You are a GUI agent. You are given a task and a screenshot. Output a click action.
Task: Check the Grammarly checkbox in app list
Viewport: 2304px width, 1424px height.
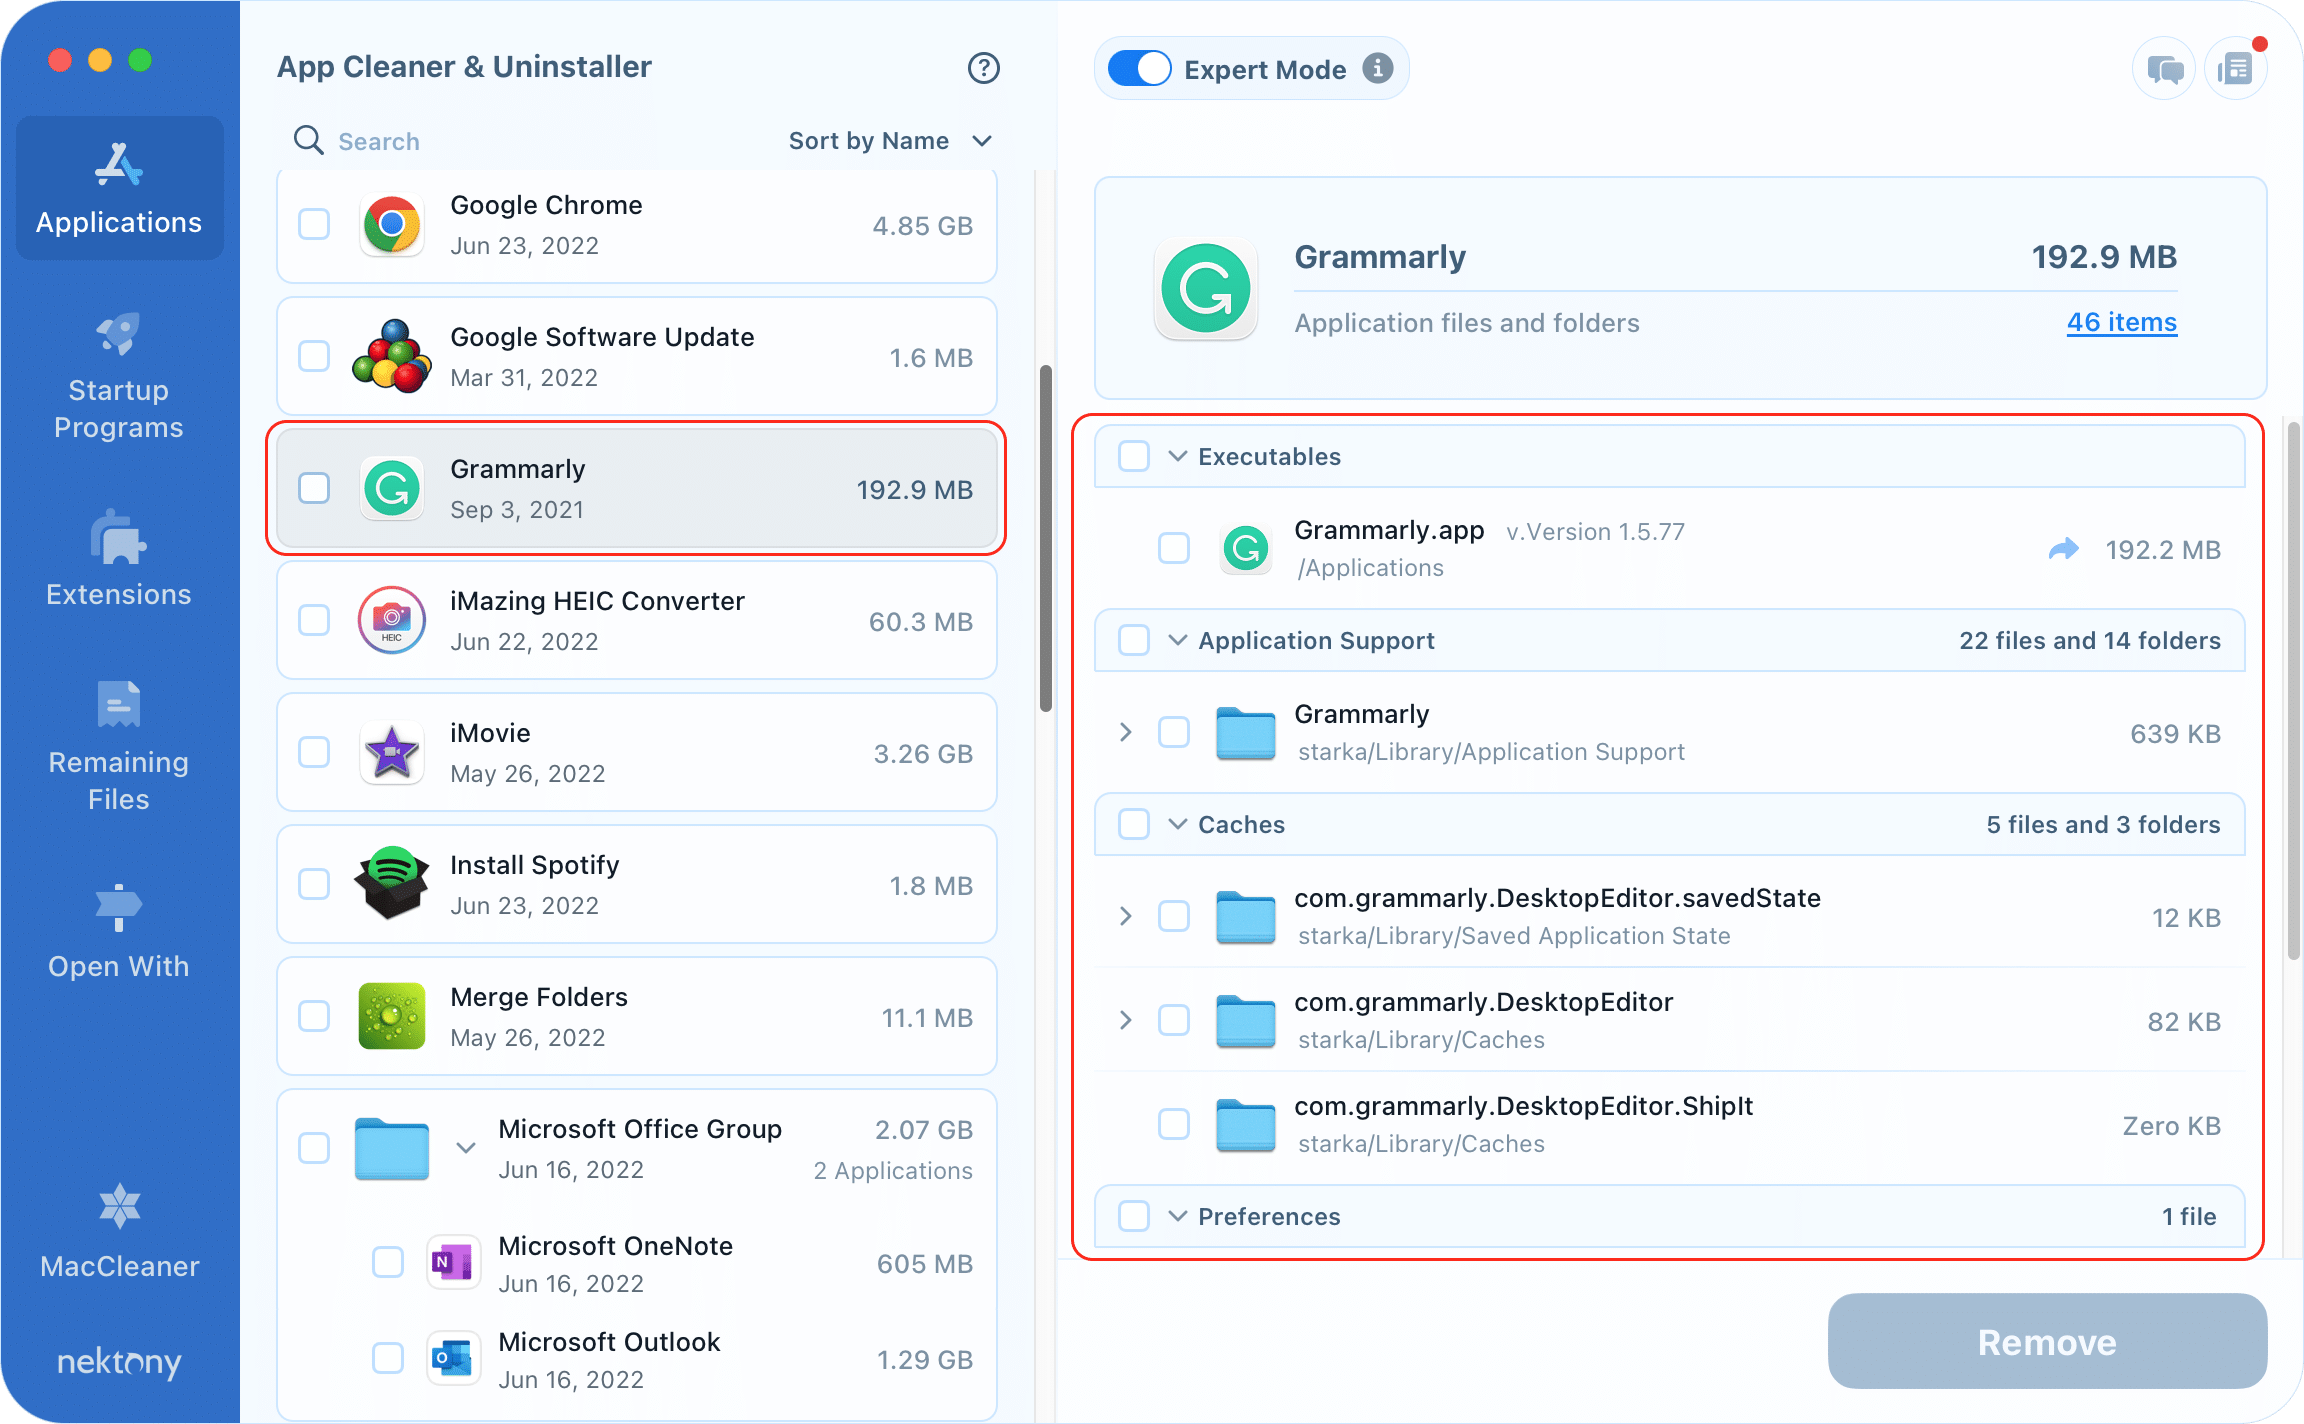coord(314,488)
